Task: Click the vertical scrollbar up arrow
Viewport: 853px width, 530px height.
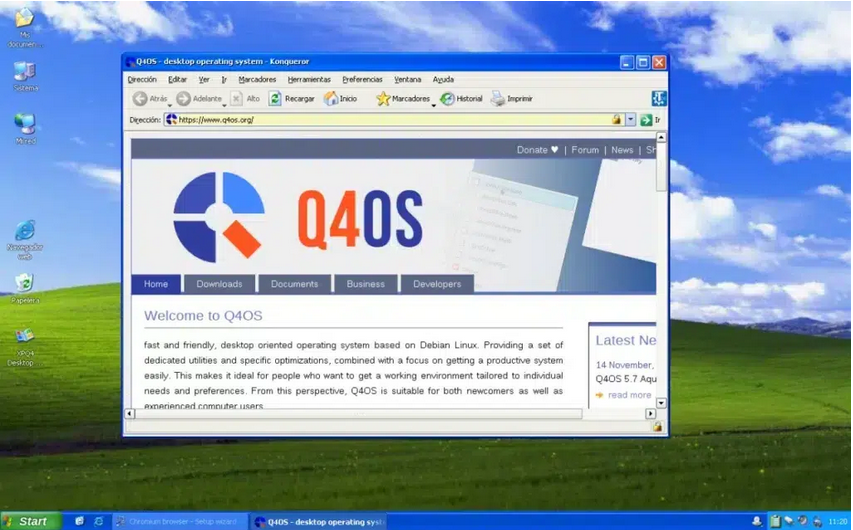Action: 662,137
